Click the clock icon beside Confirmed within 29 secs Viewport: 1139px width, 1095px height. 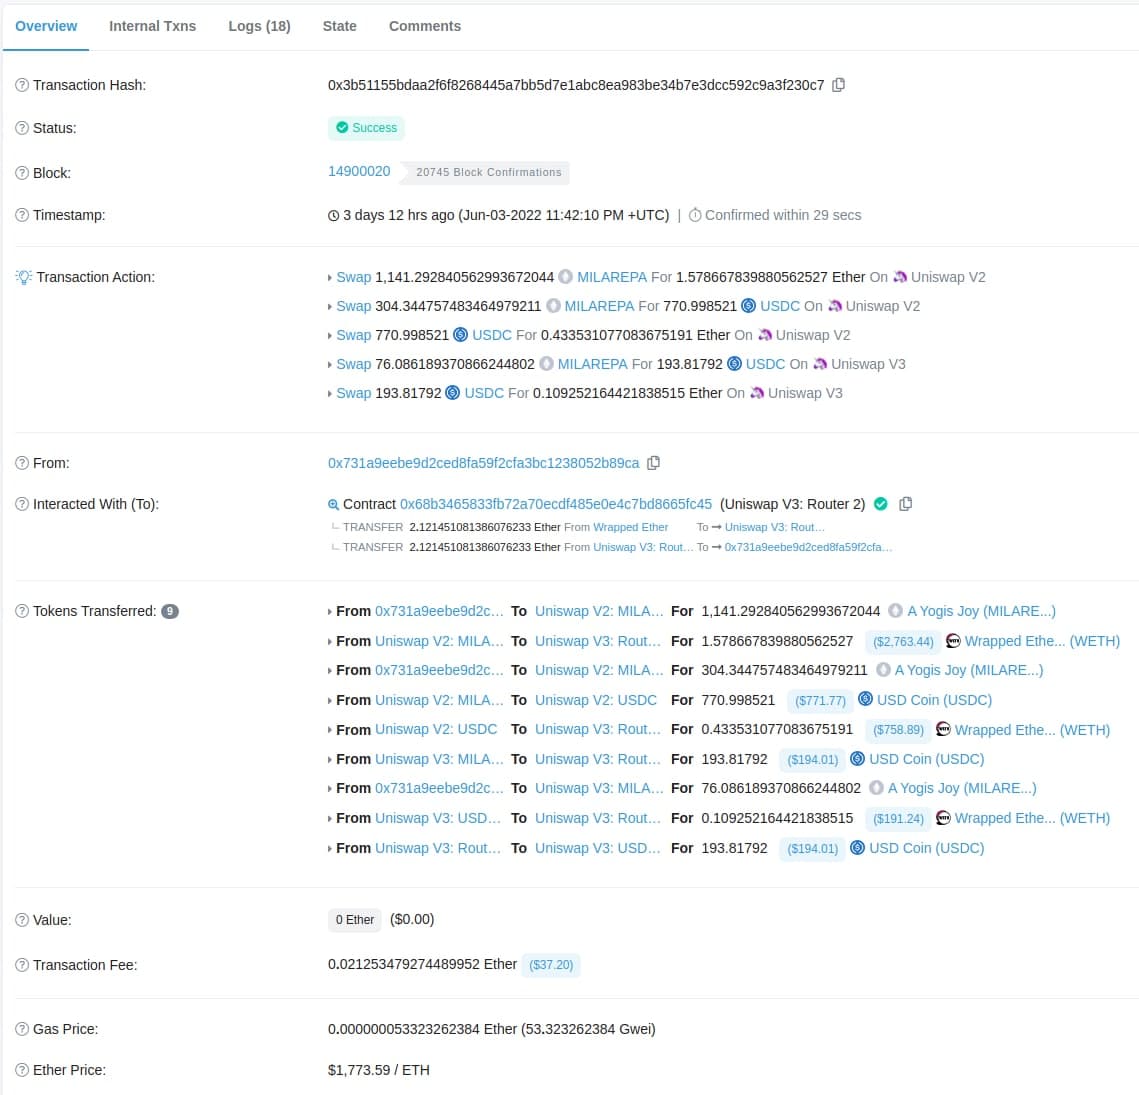(695, 215)
